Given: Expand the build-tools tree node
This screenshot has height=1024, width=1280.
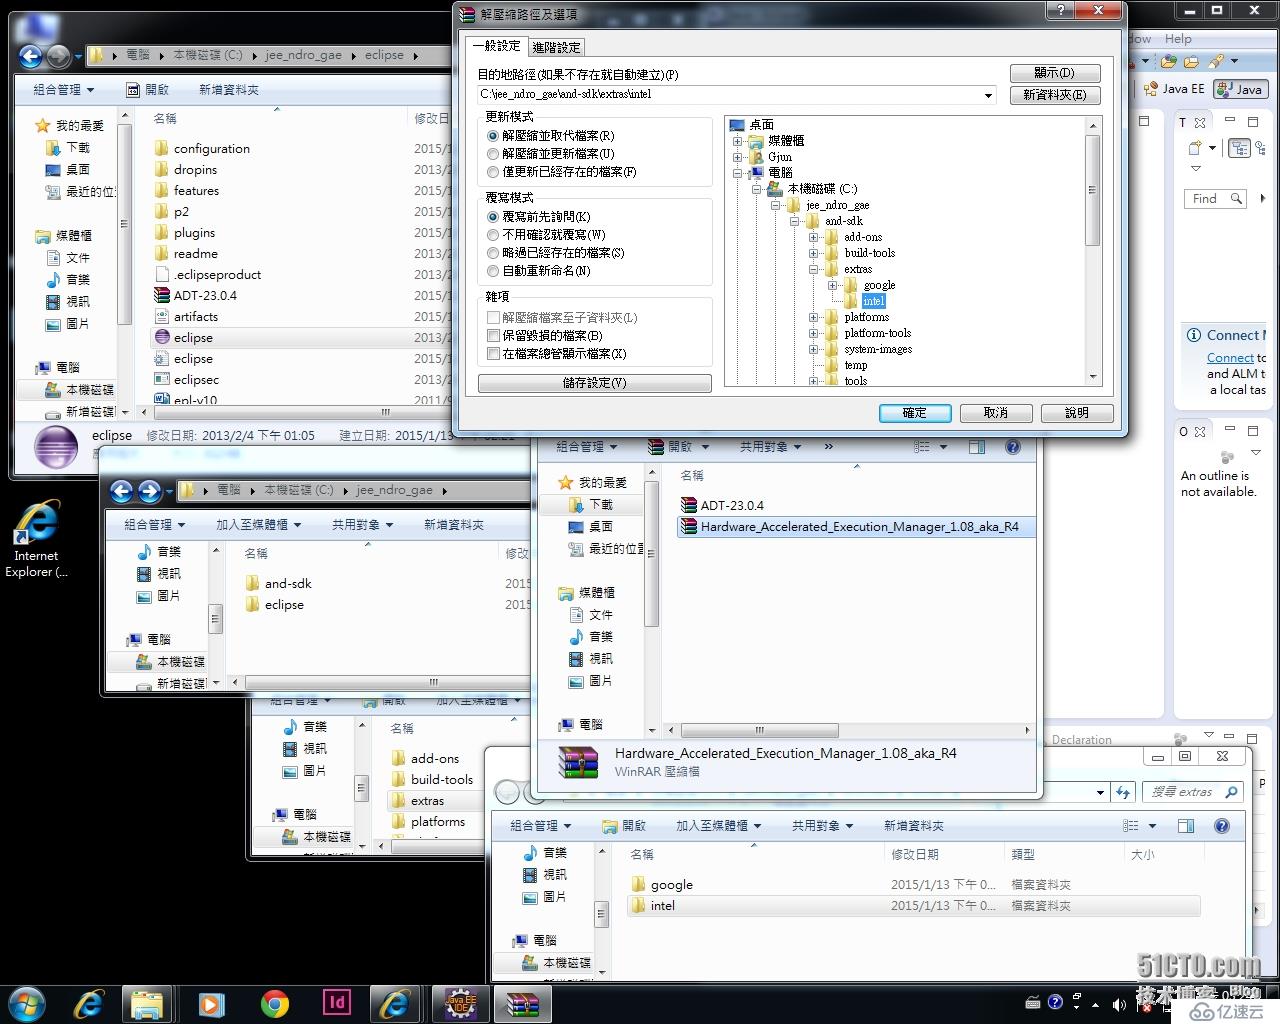Looking at the screenshot, I should 814,253.
